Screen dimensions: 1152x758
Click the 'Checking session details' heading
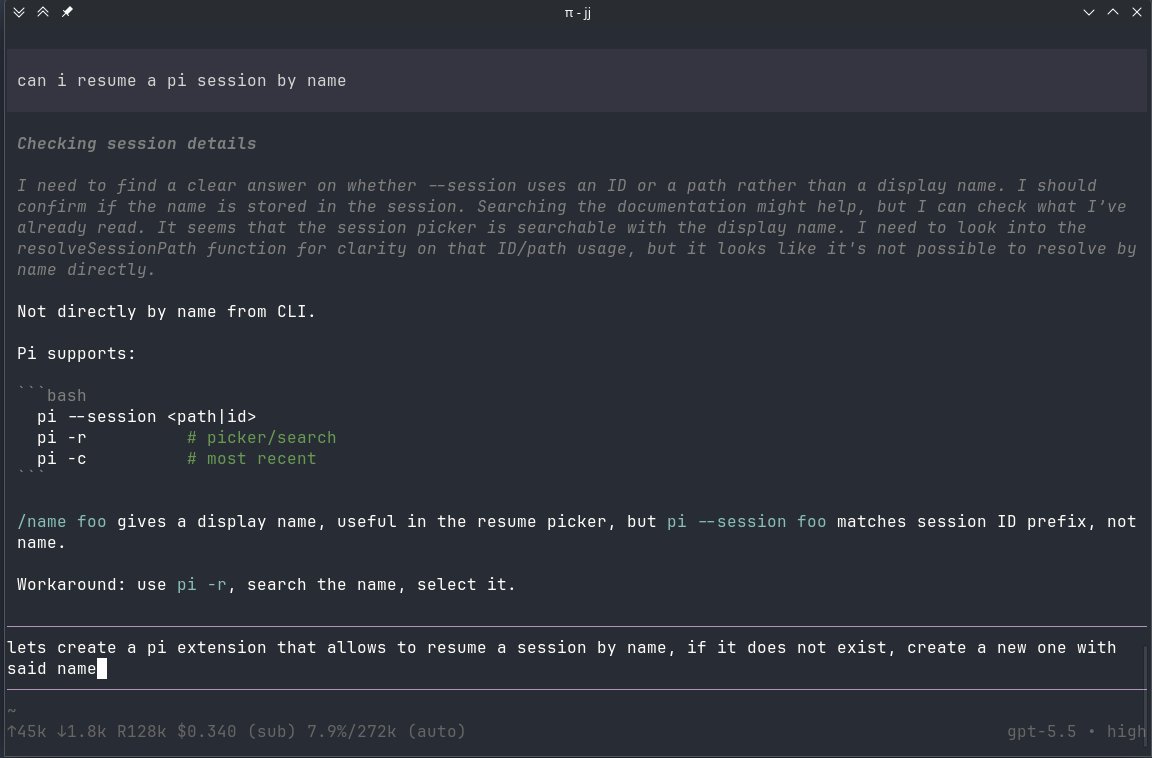pos(137,144)
